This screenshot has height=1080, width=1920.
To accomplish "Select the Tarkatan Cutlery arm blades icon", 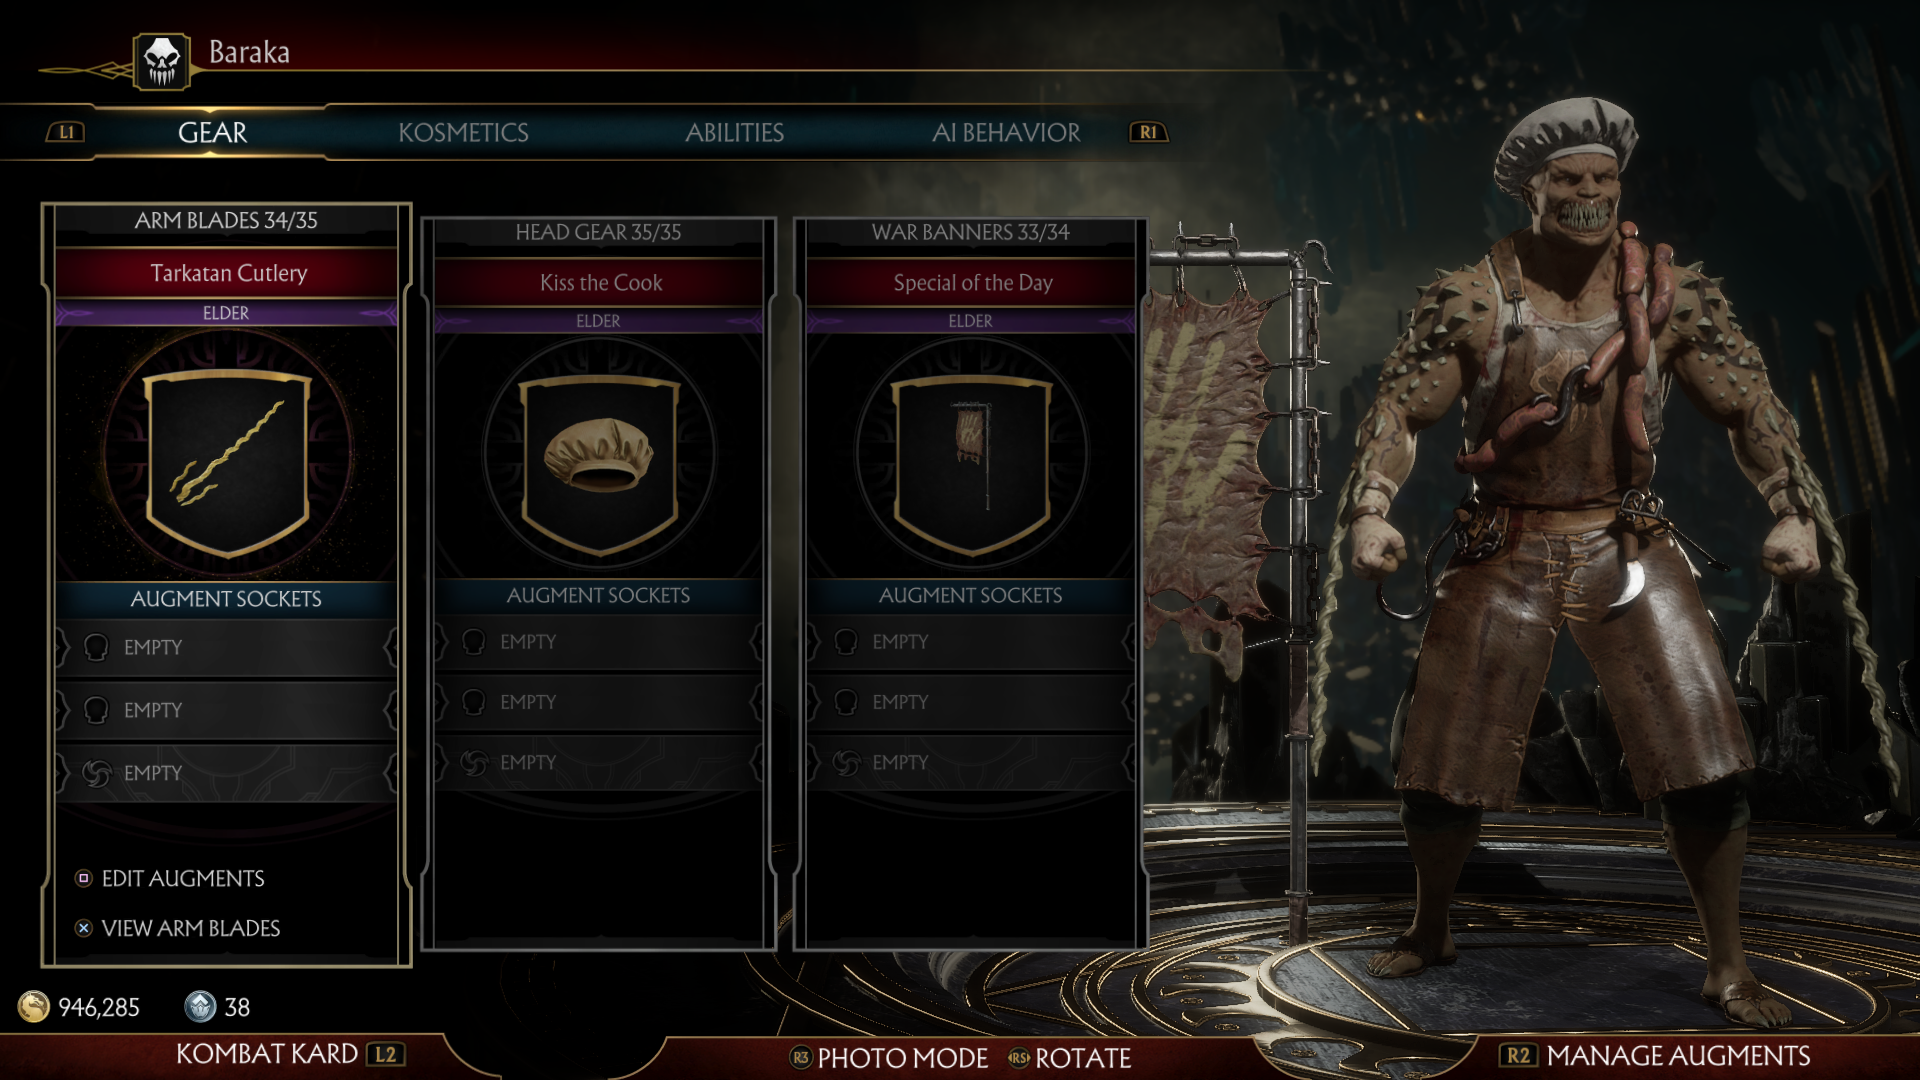I will click(228, 460).
